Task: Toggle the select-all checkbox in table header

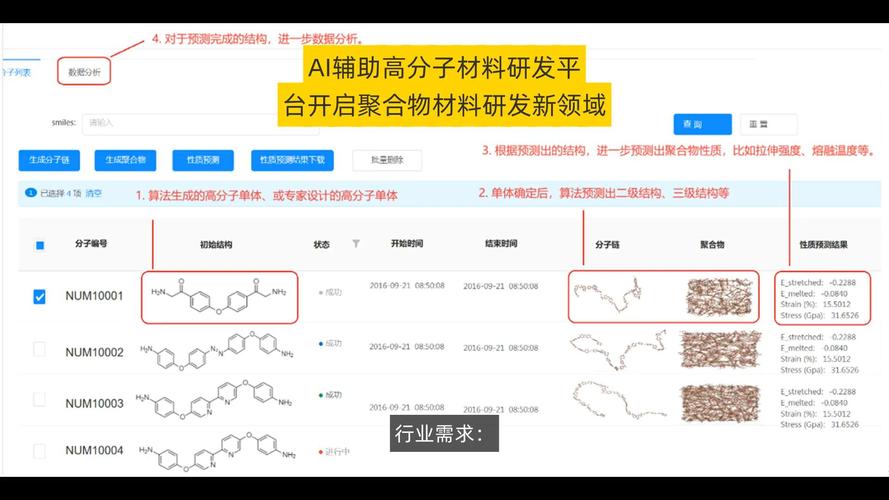Action: [x=40, y=245]
